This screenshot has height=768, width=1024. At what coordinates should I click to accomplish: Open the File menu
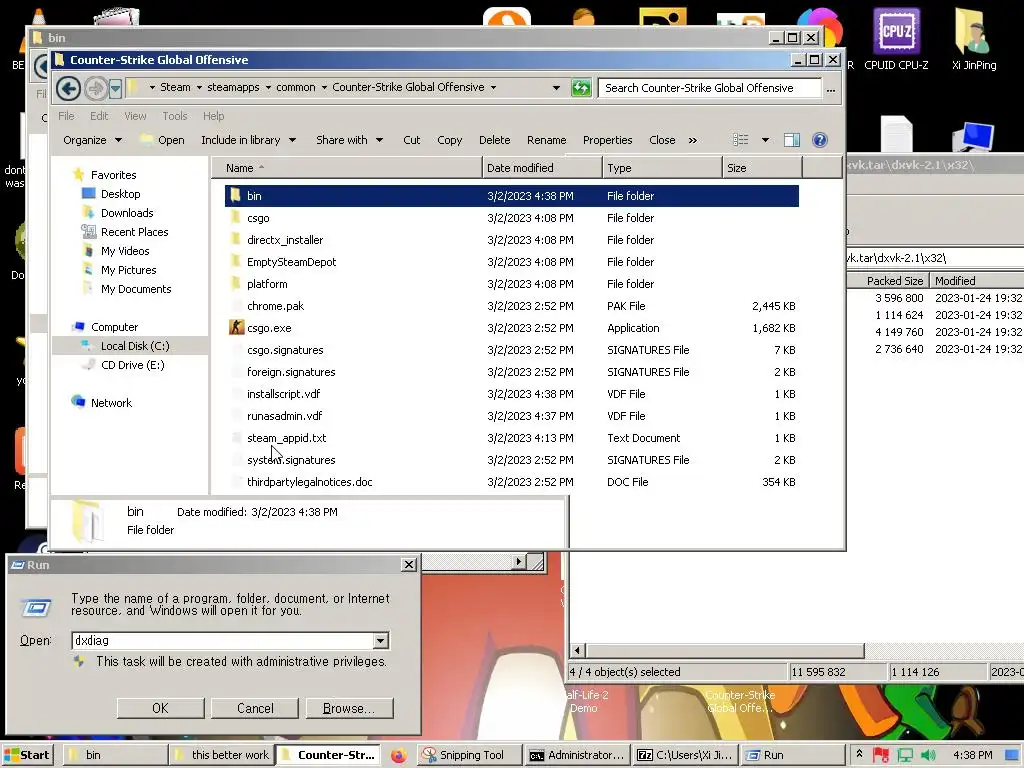point(66,116)
